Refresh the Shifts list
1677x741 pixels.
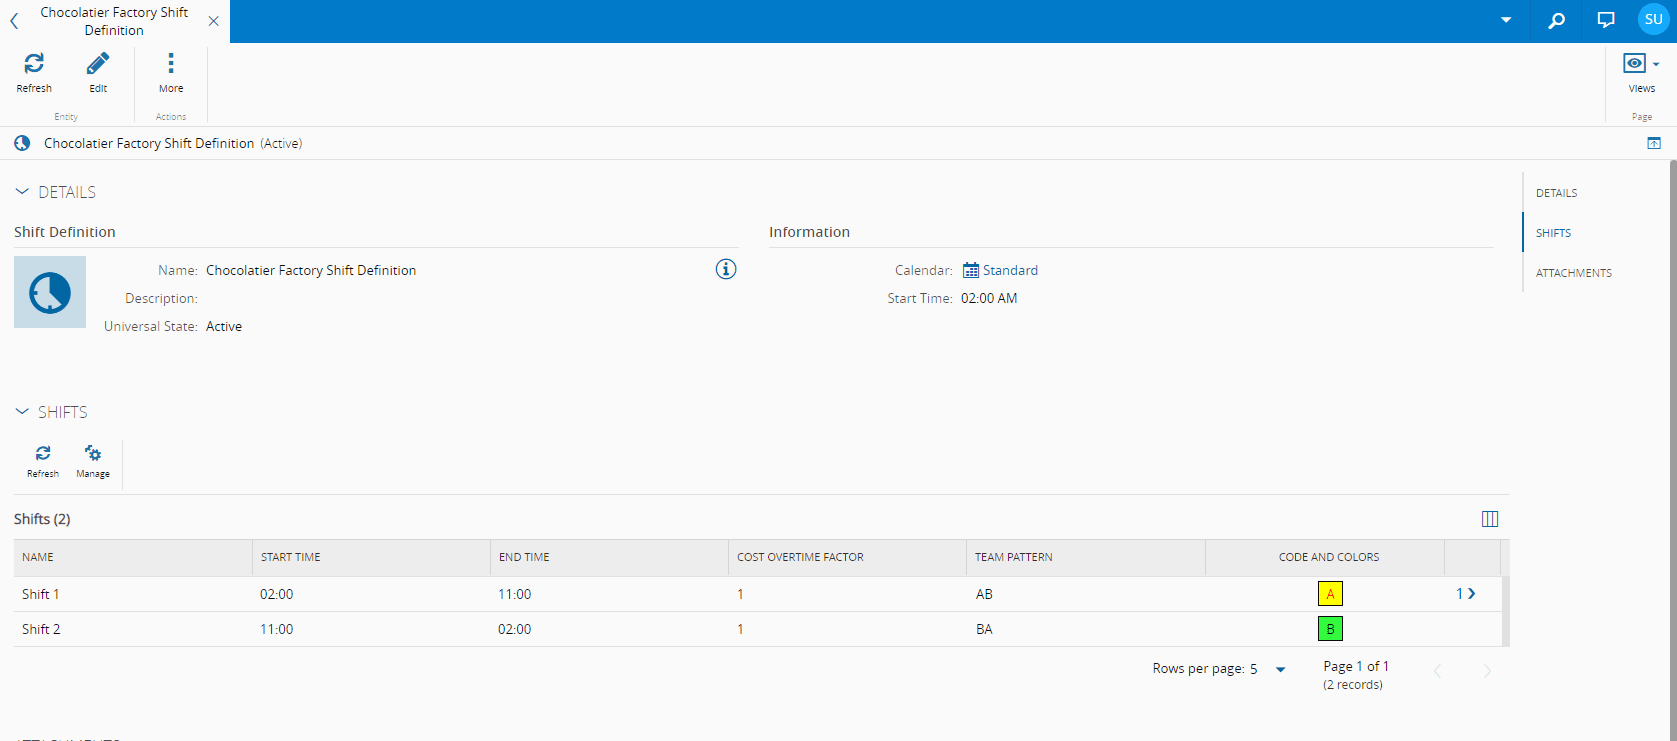pyautogui.click(x=43, y=454)
